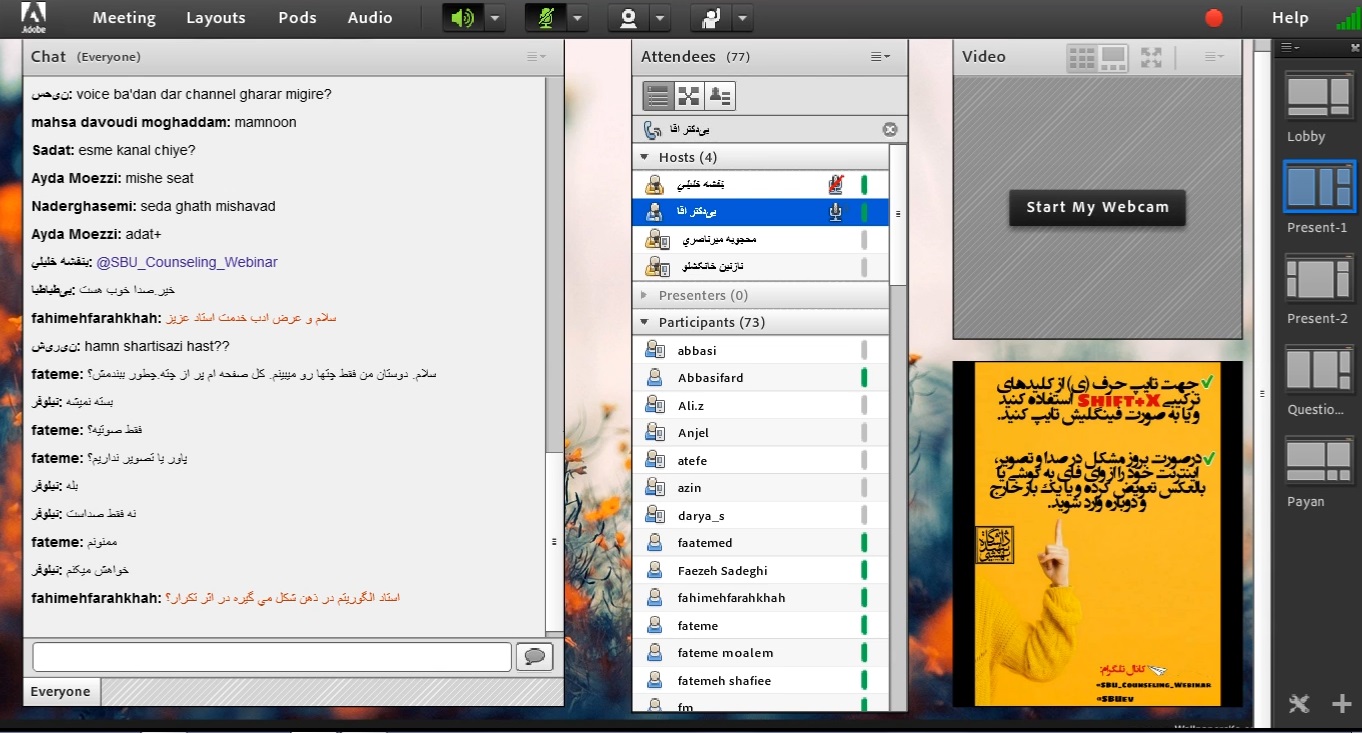Click the raise hand status icon

pyautogui.click(x=711, y=18)
